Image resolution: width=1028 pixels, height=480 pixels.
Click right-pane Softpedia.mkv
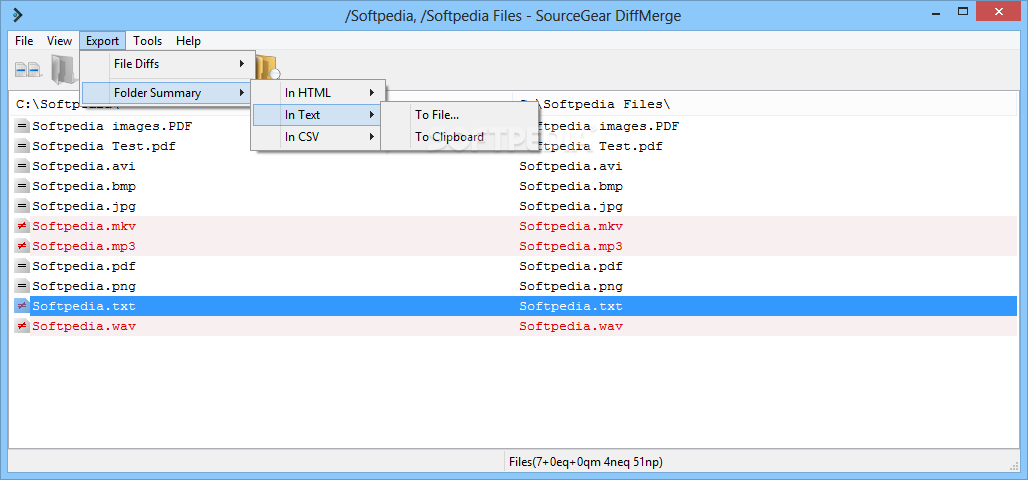click(571, 226)
